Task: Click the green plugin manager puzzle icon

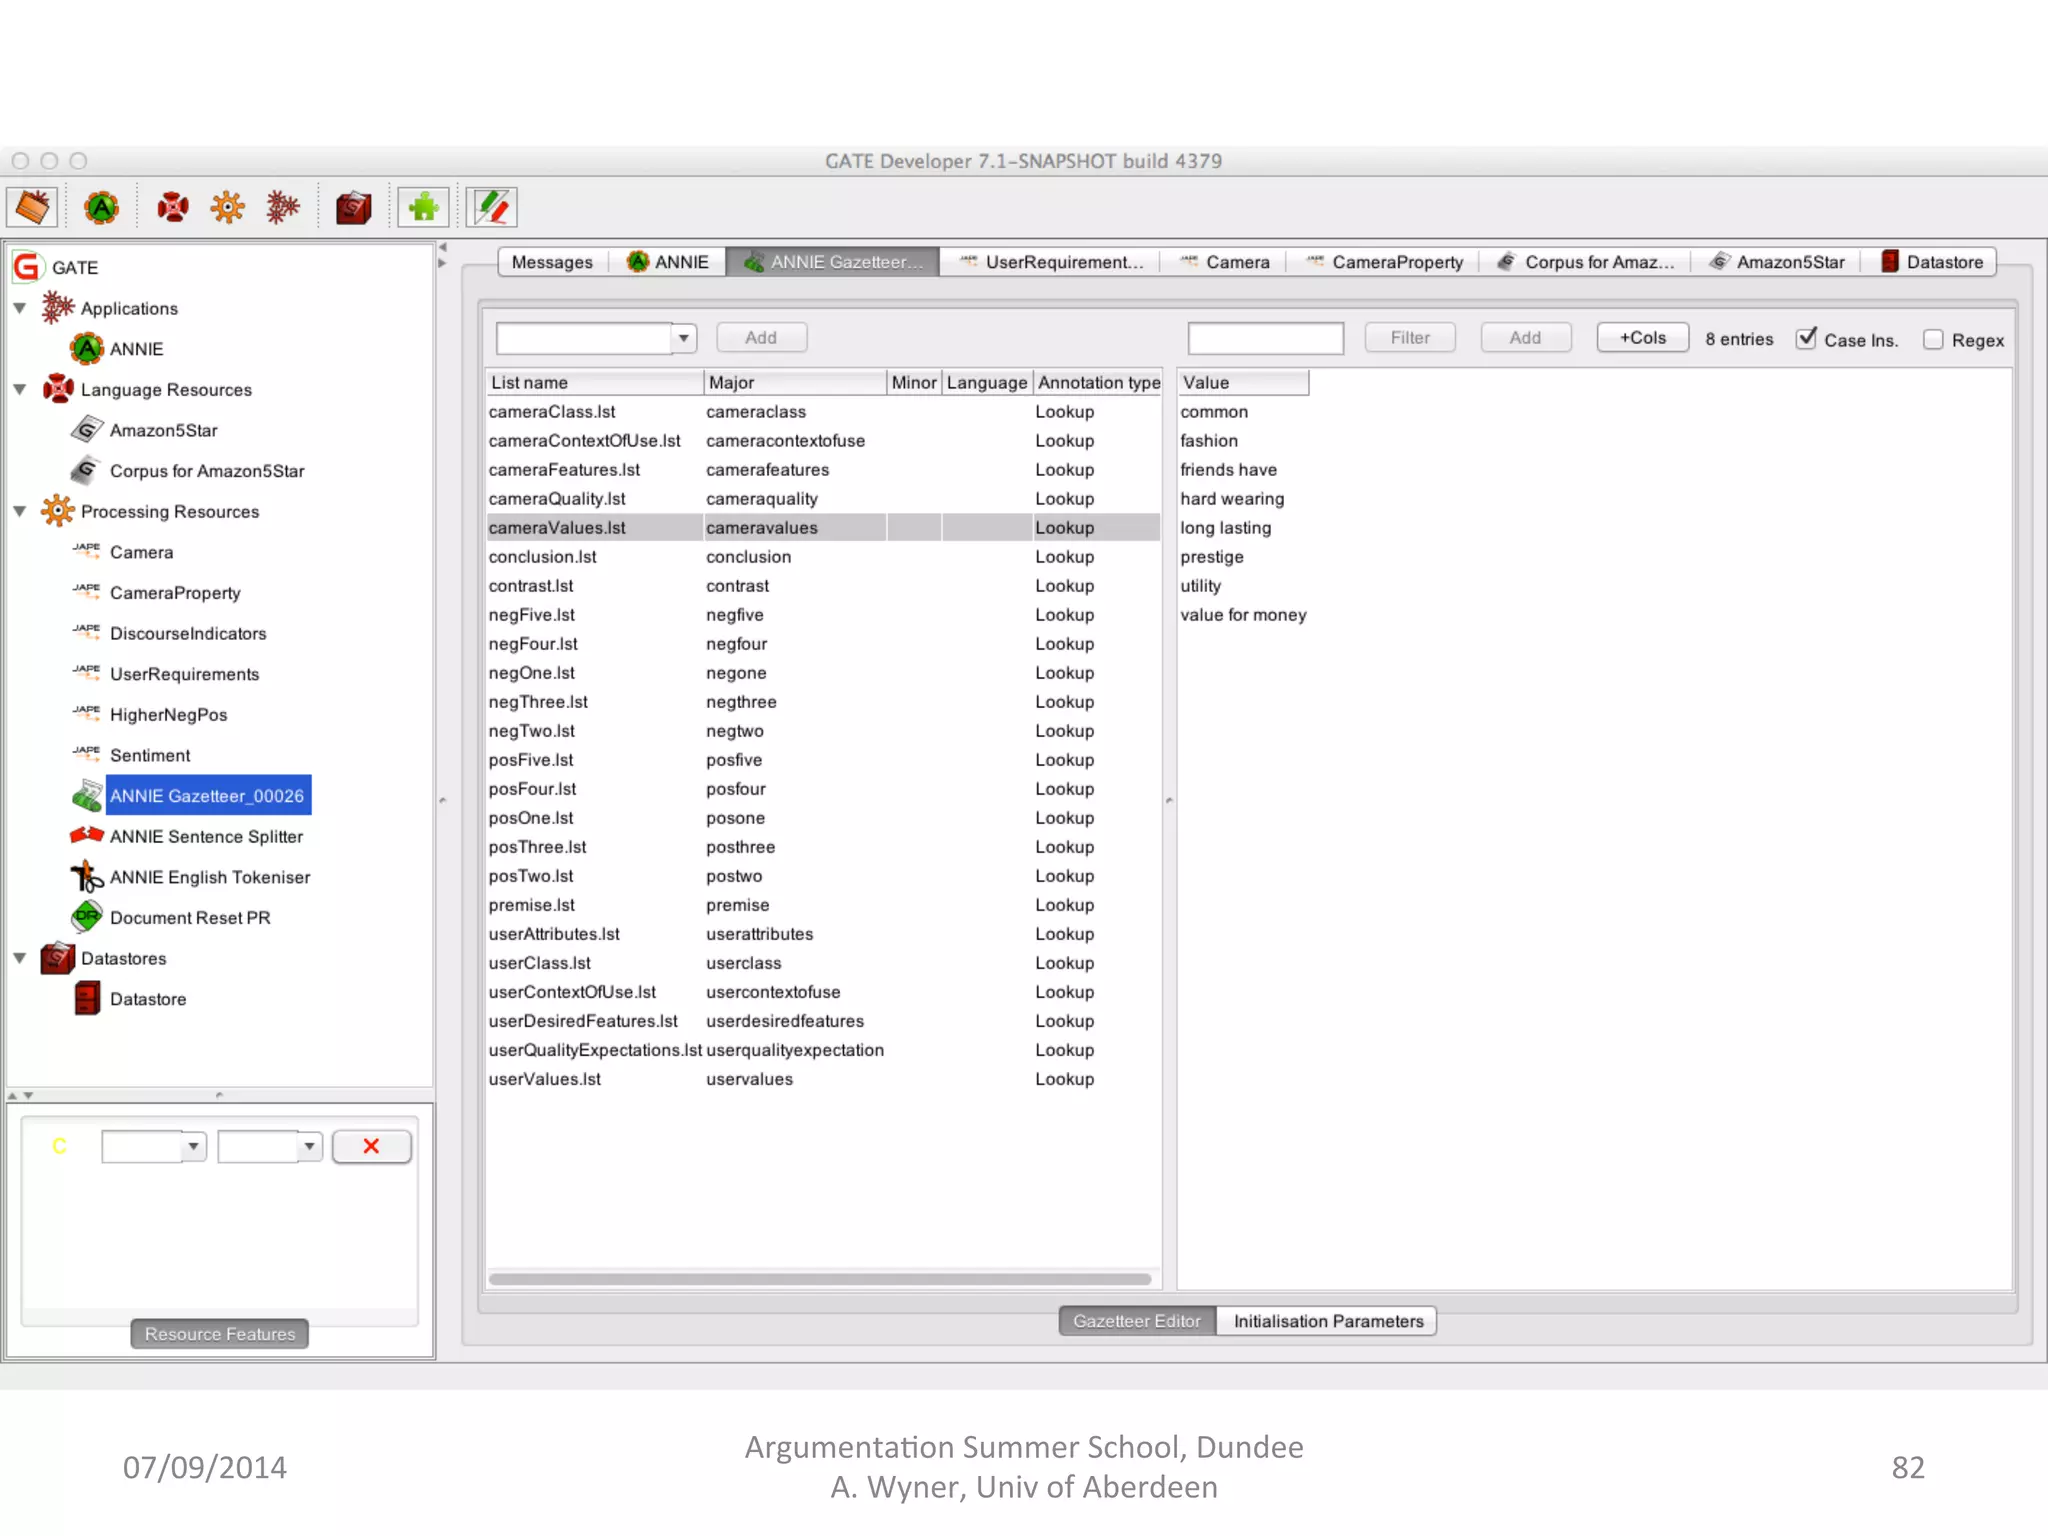Action: click(x=423, y=208)
